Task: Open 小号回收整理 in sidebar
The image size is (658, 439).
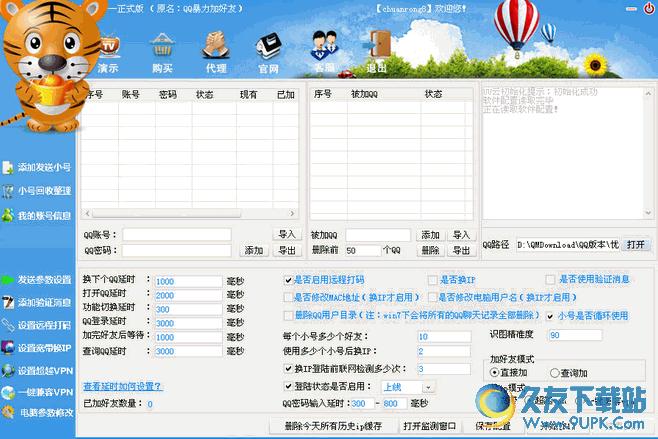Action: pyautogui.click(x=37, y=191)
